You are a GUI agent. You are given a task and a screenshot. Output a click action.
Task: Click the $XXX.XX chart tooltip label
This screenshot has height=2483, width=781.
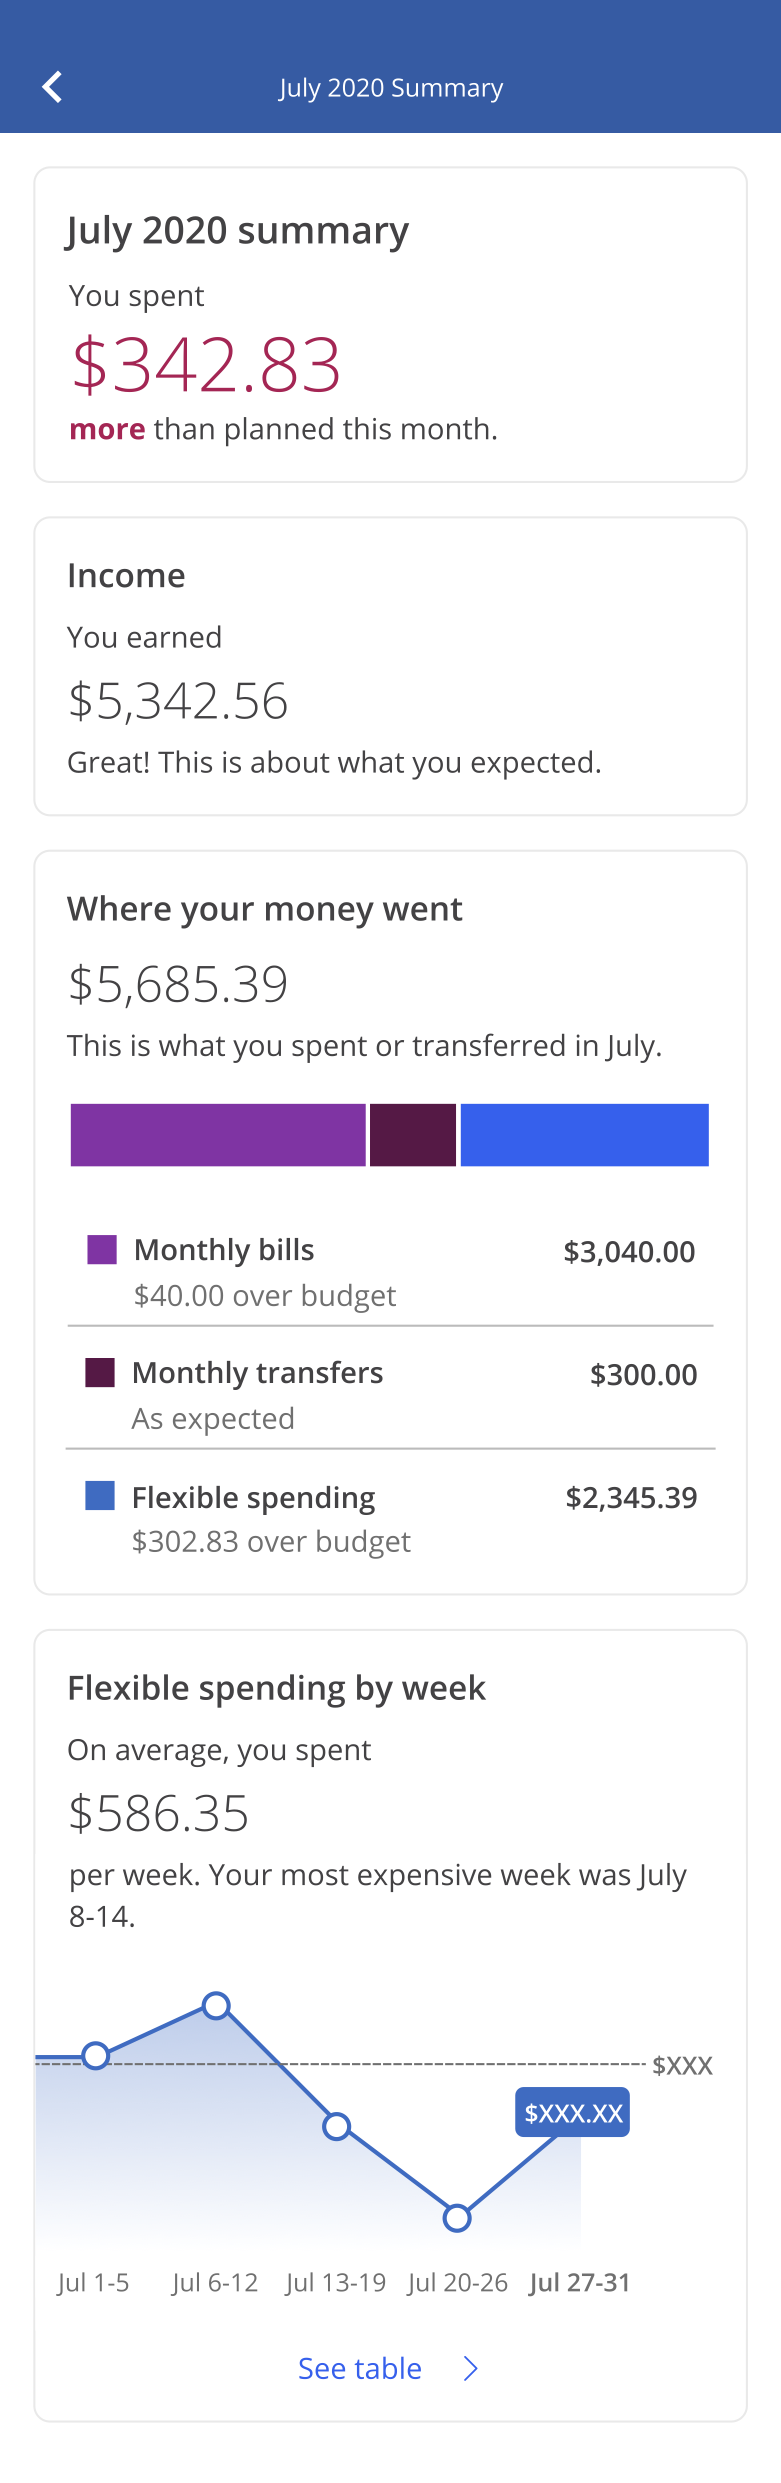coord(573,2113)
